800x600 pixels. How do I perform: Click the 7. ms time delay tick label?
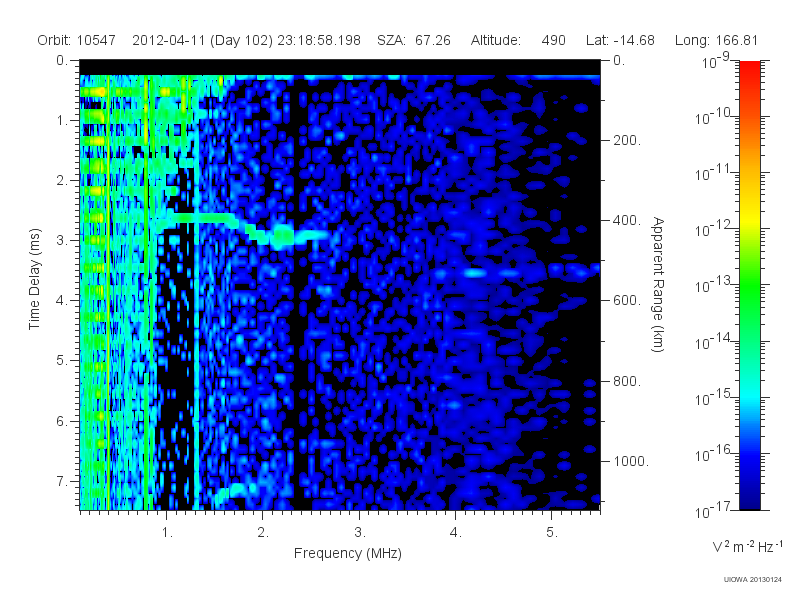pos(61,481)
